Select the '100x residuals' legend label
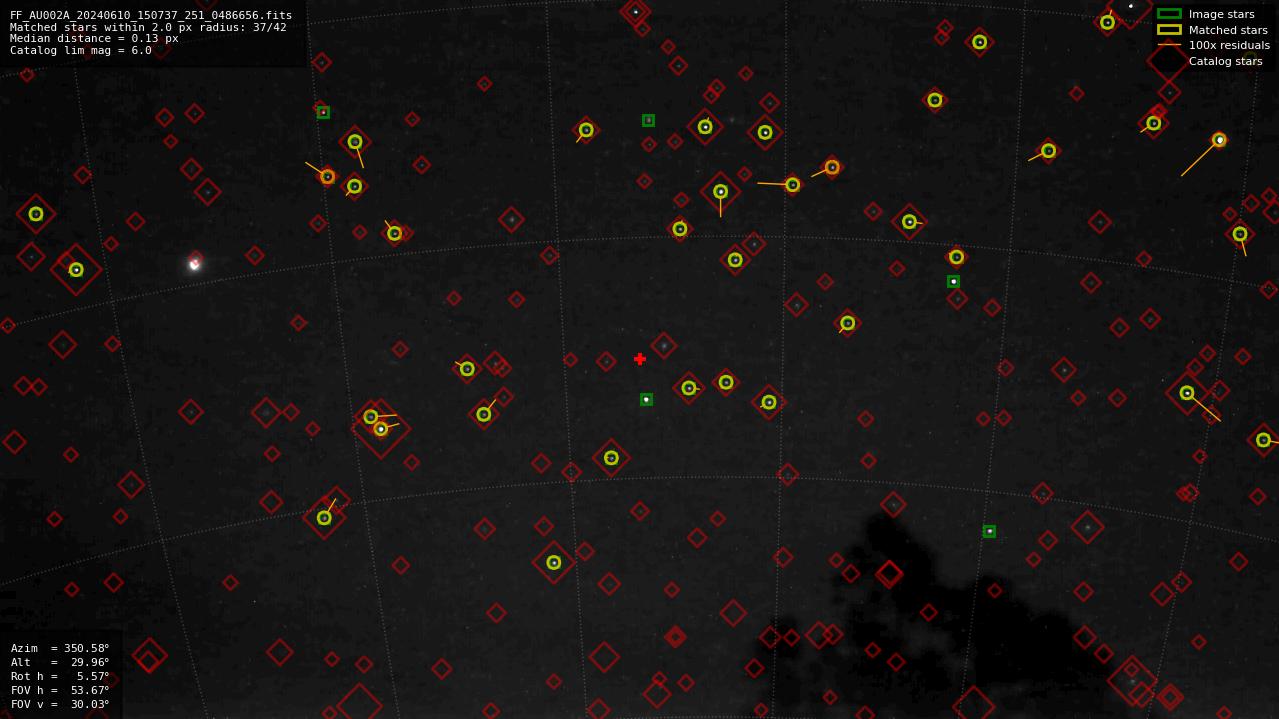 pos(1229,45)
